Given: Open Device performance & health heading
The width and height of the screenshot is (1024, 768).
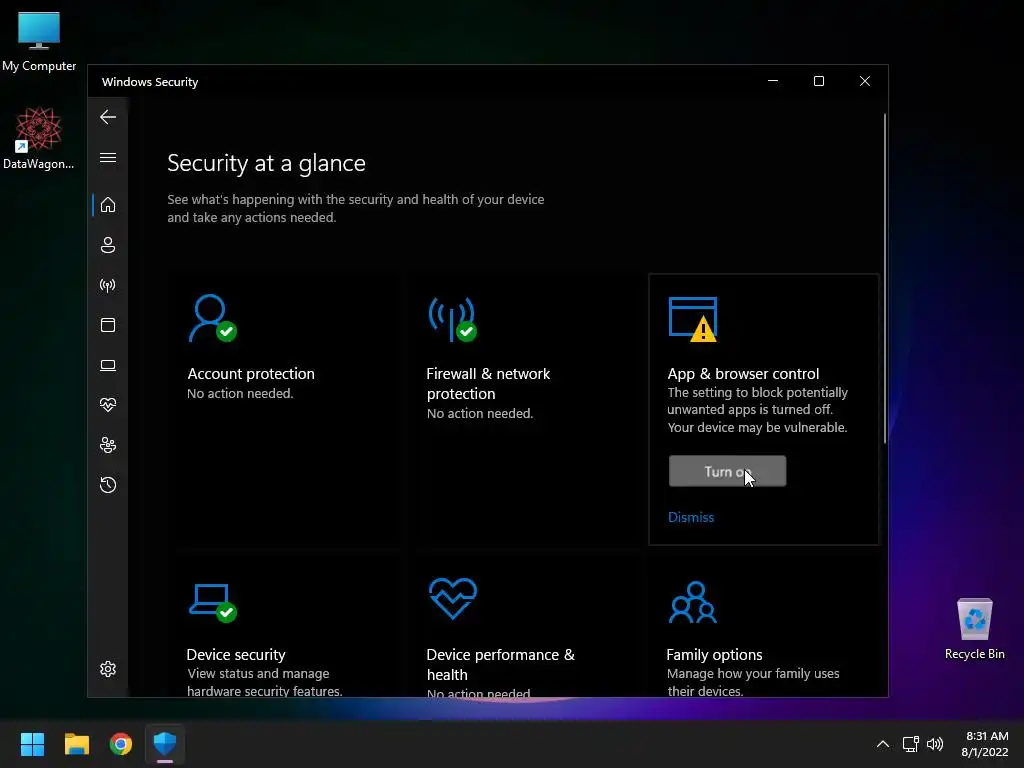Looking at the screenshot, I should coord(500,664).
